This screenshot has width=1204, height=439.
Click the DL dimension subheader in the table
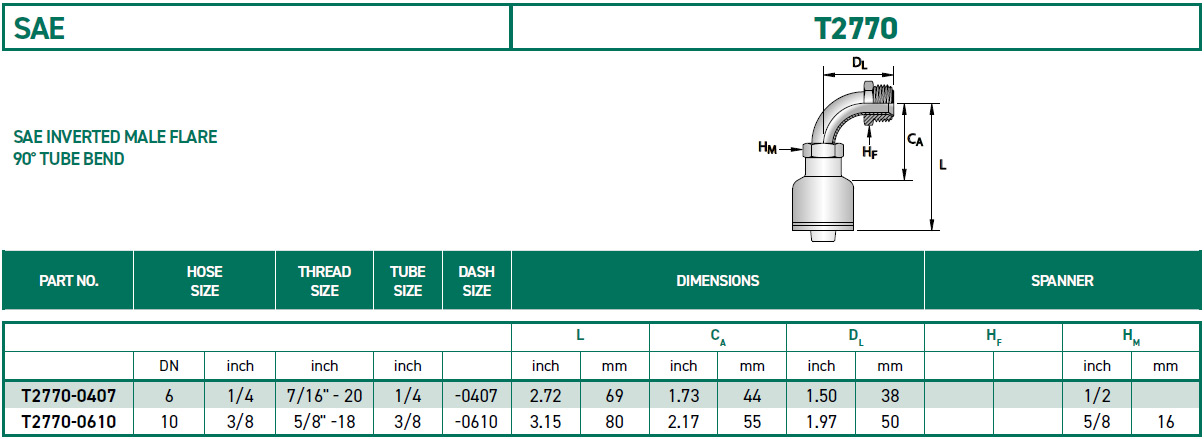[x=856, y=338]
